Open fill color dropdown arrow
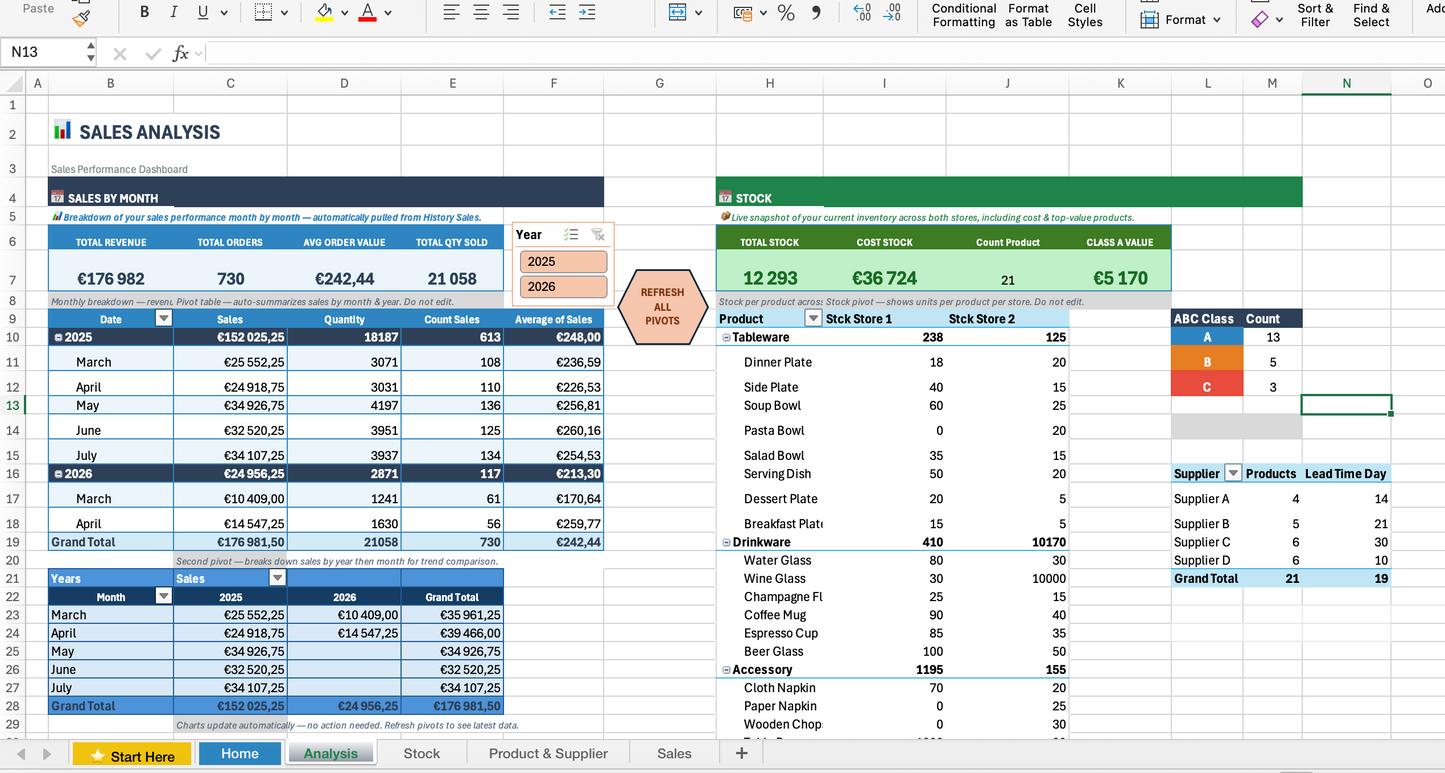The height and width of the screenshot is (773, 1445). click(x=345, y=13)
